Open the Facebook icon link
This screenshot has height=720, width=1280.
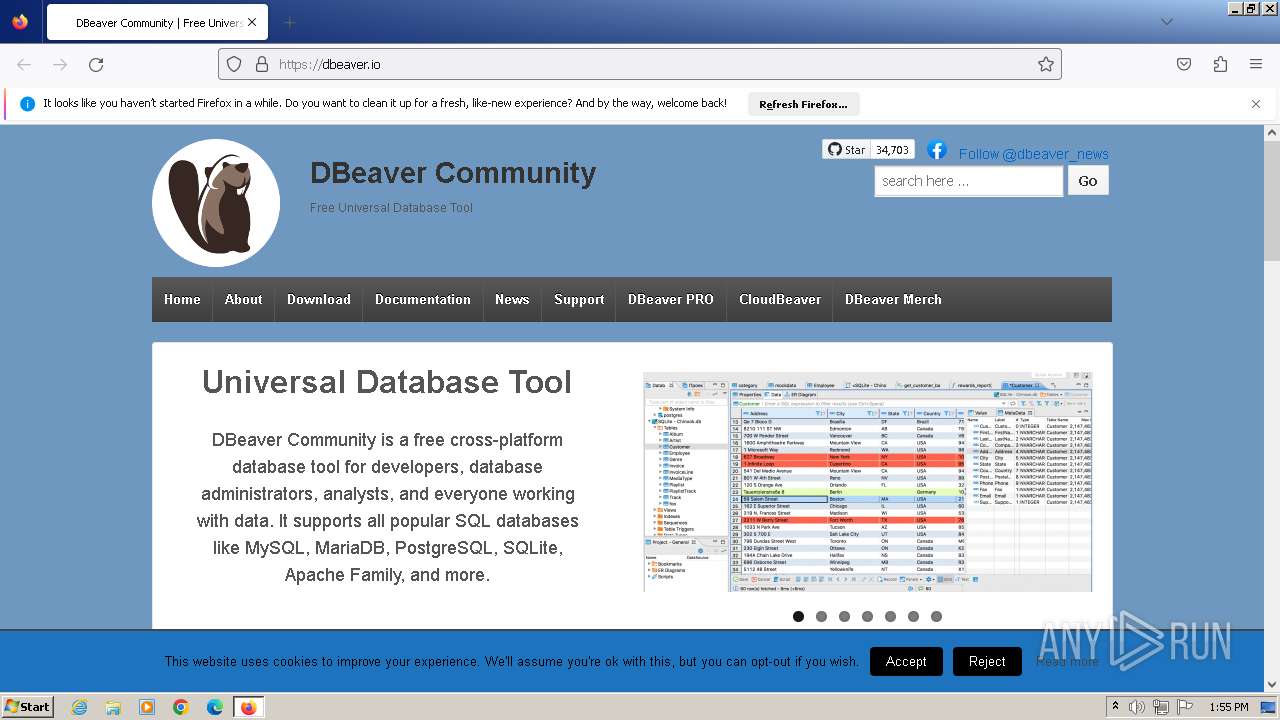(x=937, y=150)
